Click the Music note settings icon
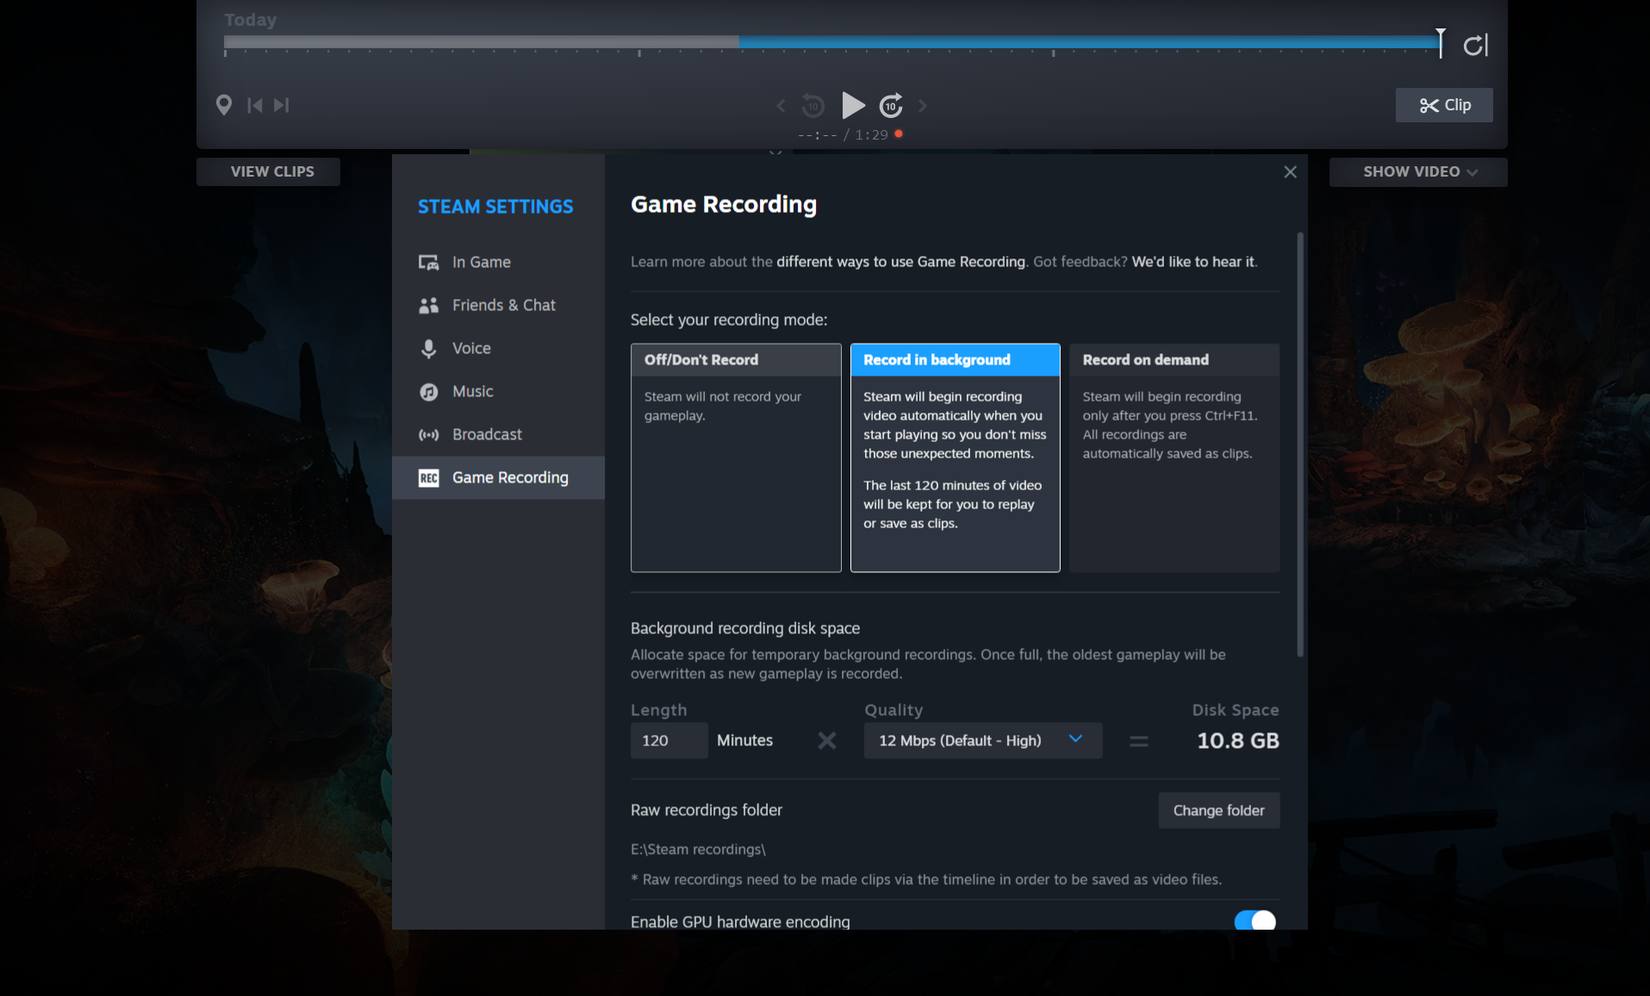1650x996 pixels. 429,391
